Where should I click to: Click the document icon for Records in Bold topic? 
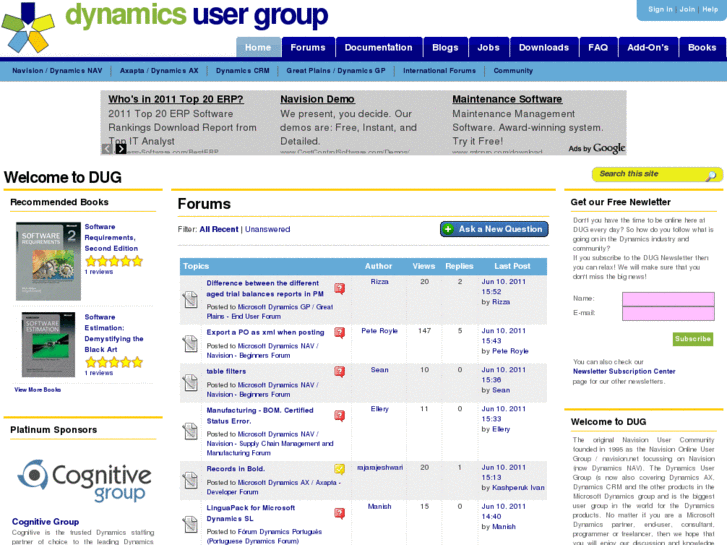coord(191,480)
